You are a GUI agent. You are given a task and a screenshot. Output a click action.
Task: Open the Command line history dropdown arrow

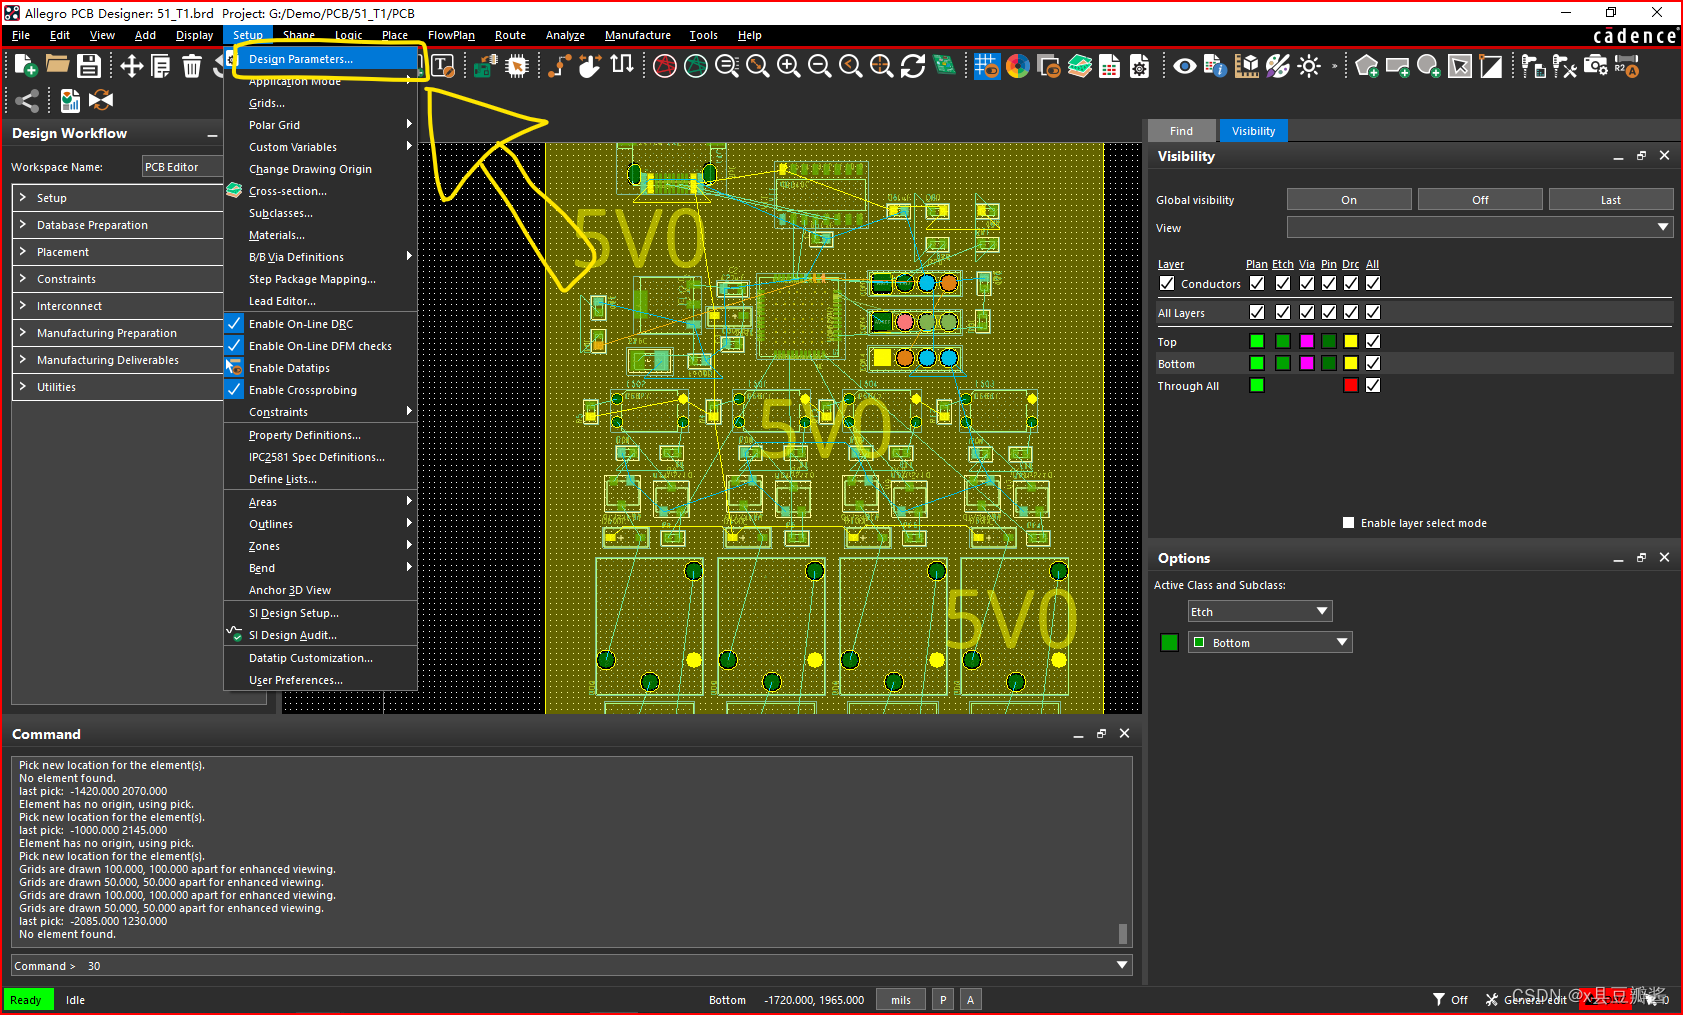(1122, 965)
